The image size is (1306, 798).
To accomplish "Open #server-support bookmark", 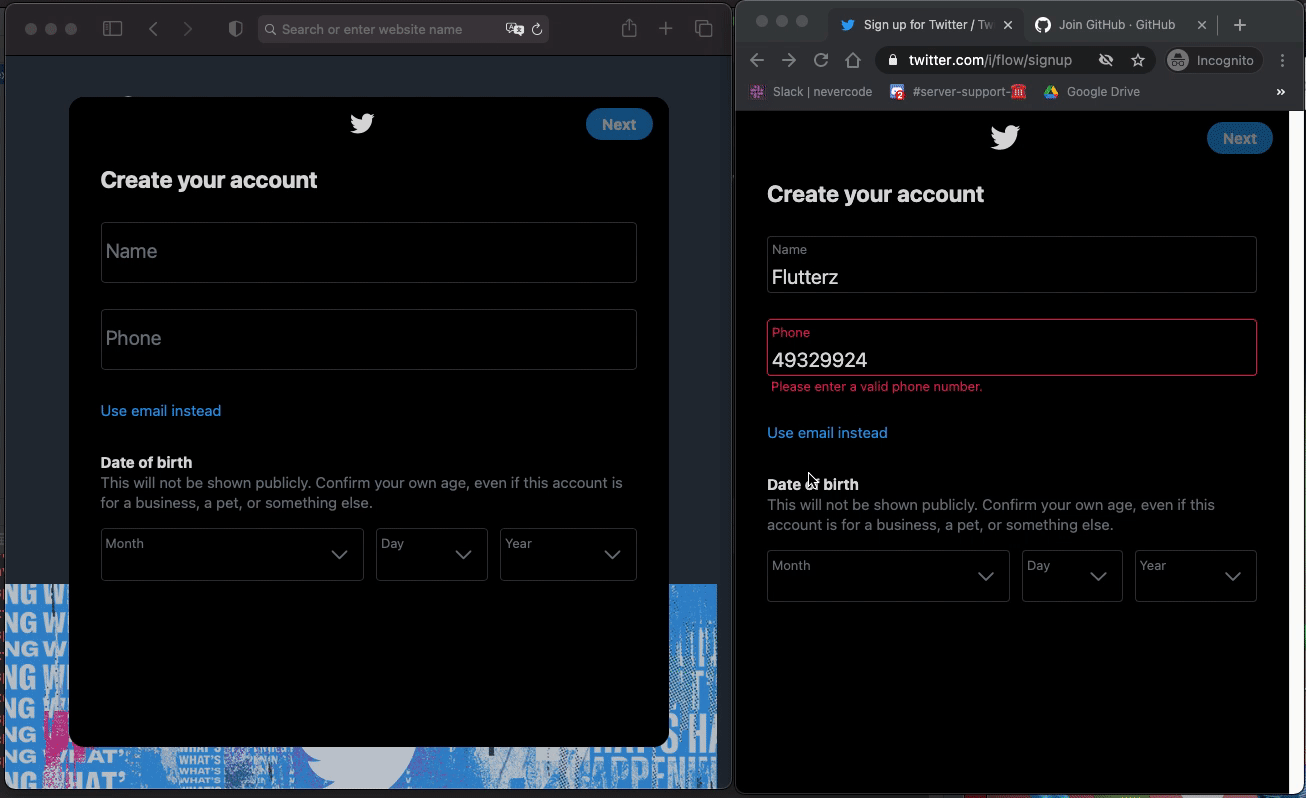I will [958, 91].
